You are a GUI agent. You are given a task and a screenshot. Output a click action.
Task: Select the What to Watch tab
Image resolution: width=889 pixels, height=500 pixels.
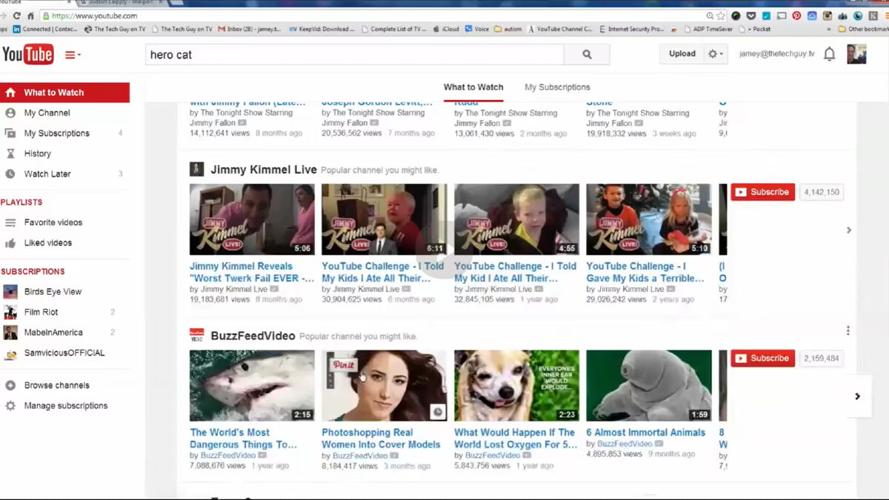(473, 87)
